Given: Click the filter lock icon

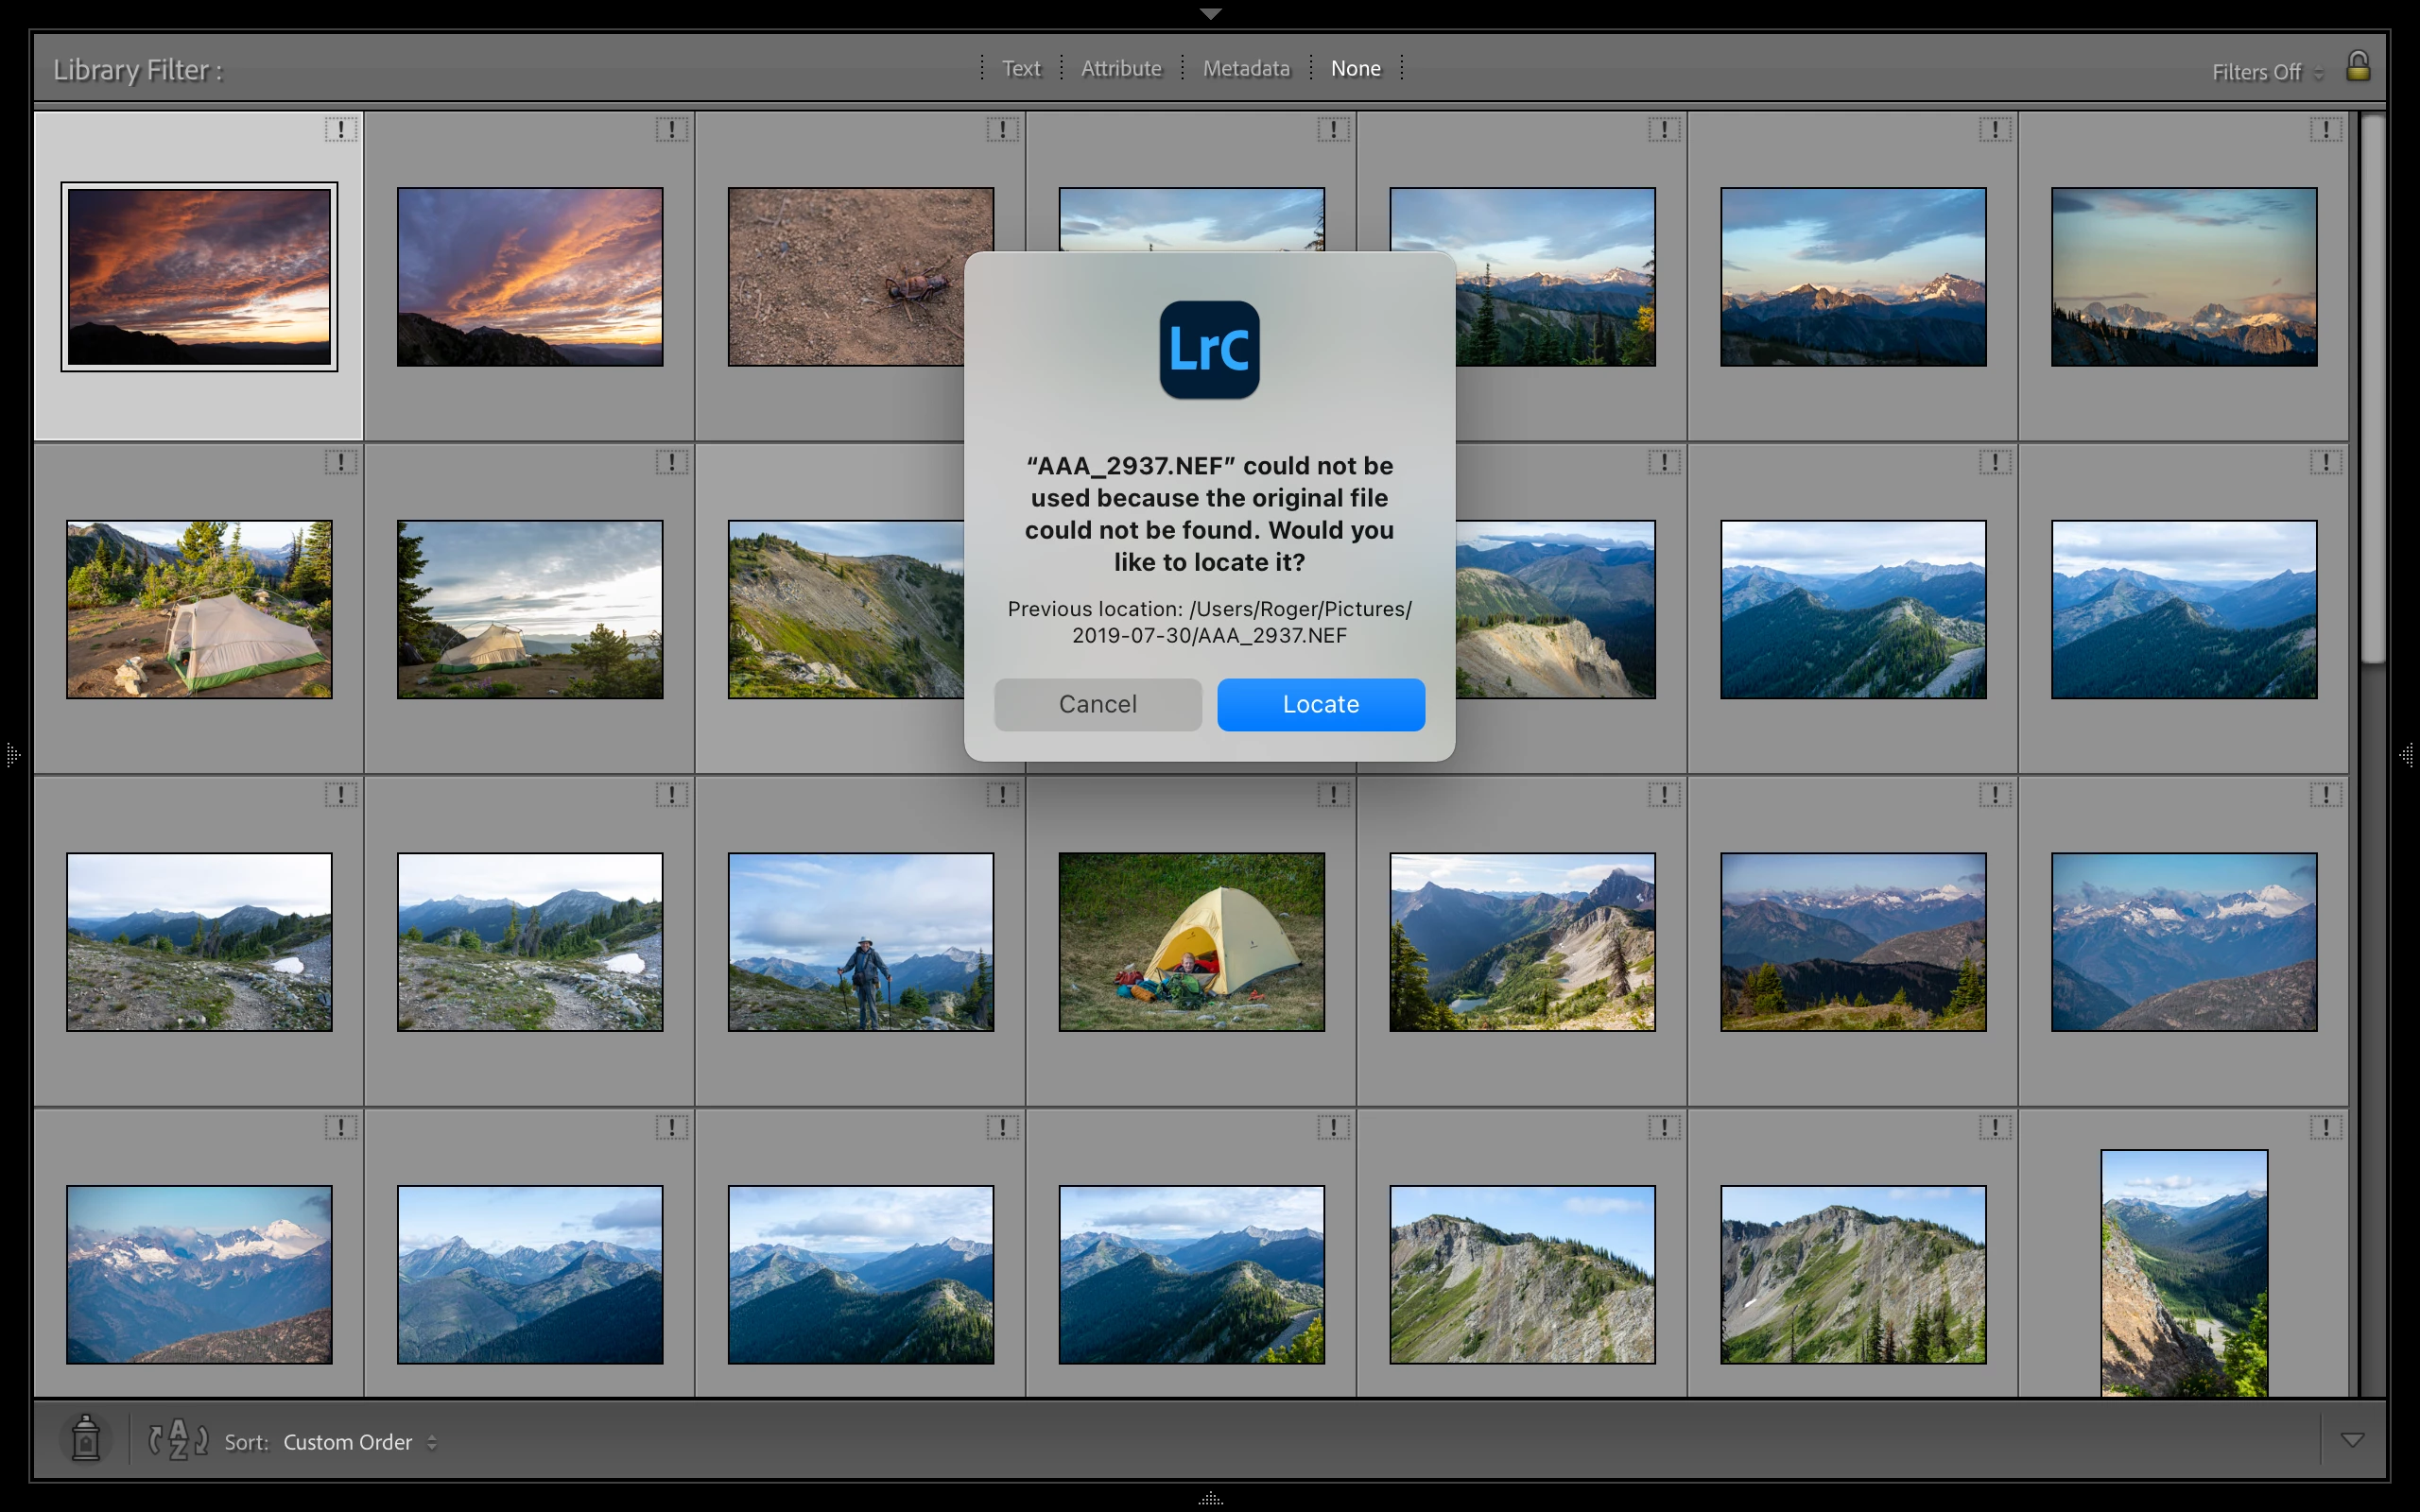Looking at the screenshot, I should (2357, 67).
